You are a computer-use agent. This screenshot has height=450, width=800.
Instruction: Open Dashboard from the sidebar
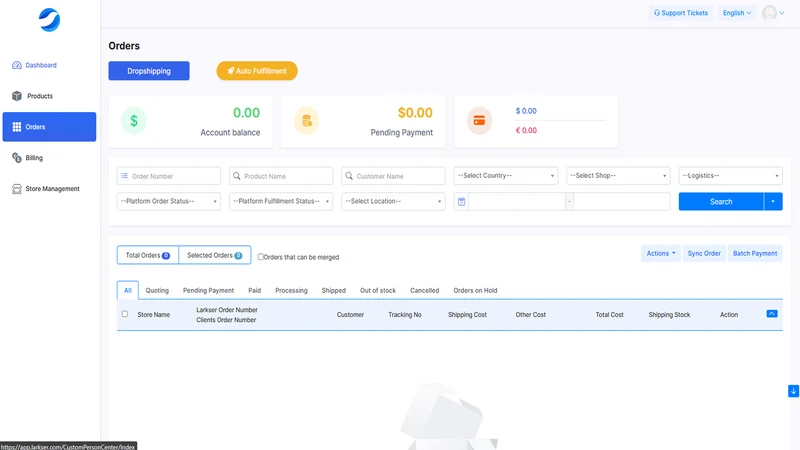pyautogui.click(x=34, y=65)
